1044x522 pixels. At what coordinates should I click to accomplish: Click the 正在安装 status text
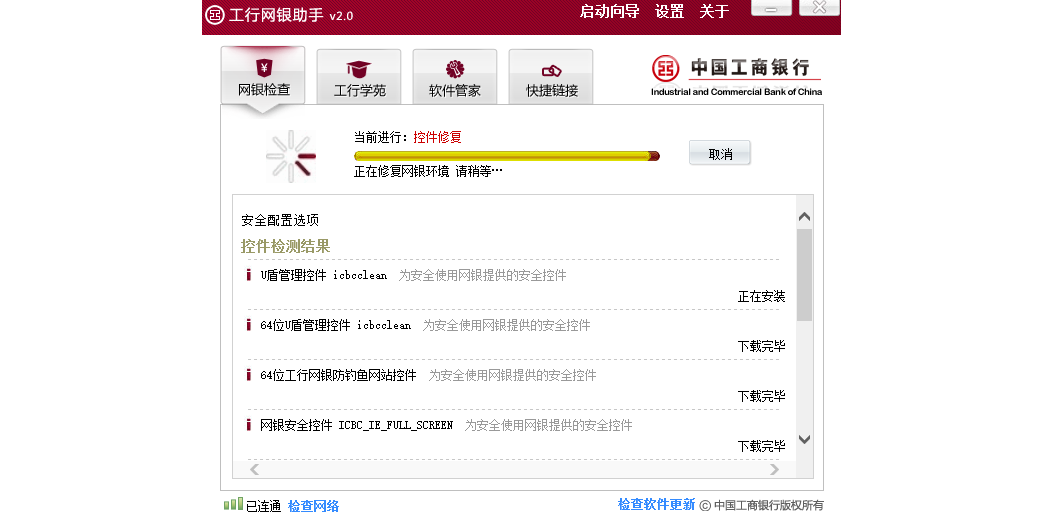click(x=761, y=296)
